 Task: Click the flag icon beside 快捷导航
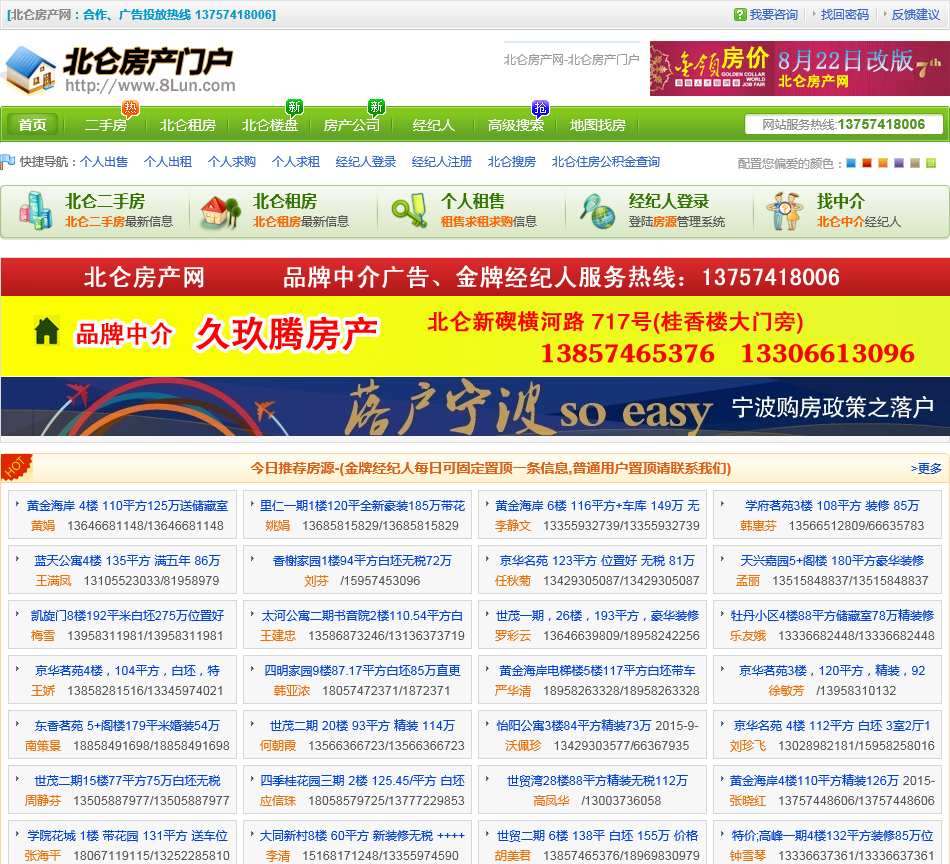click(x=8, y=161)
